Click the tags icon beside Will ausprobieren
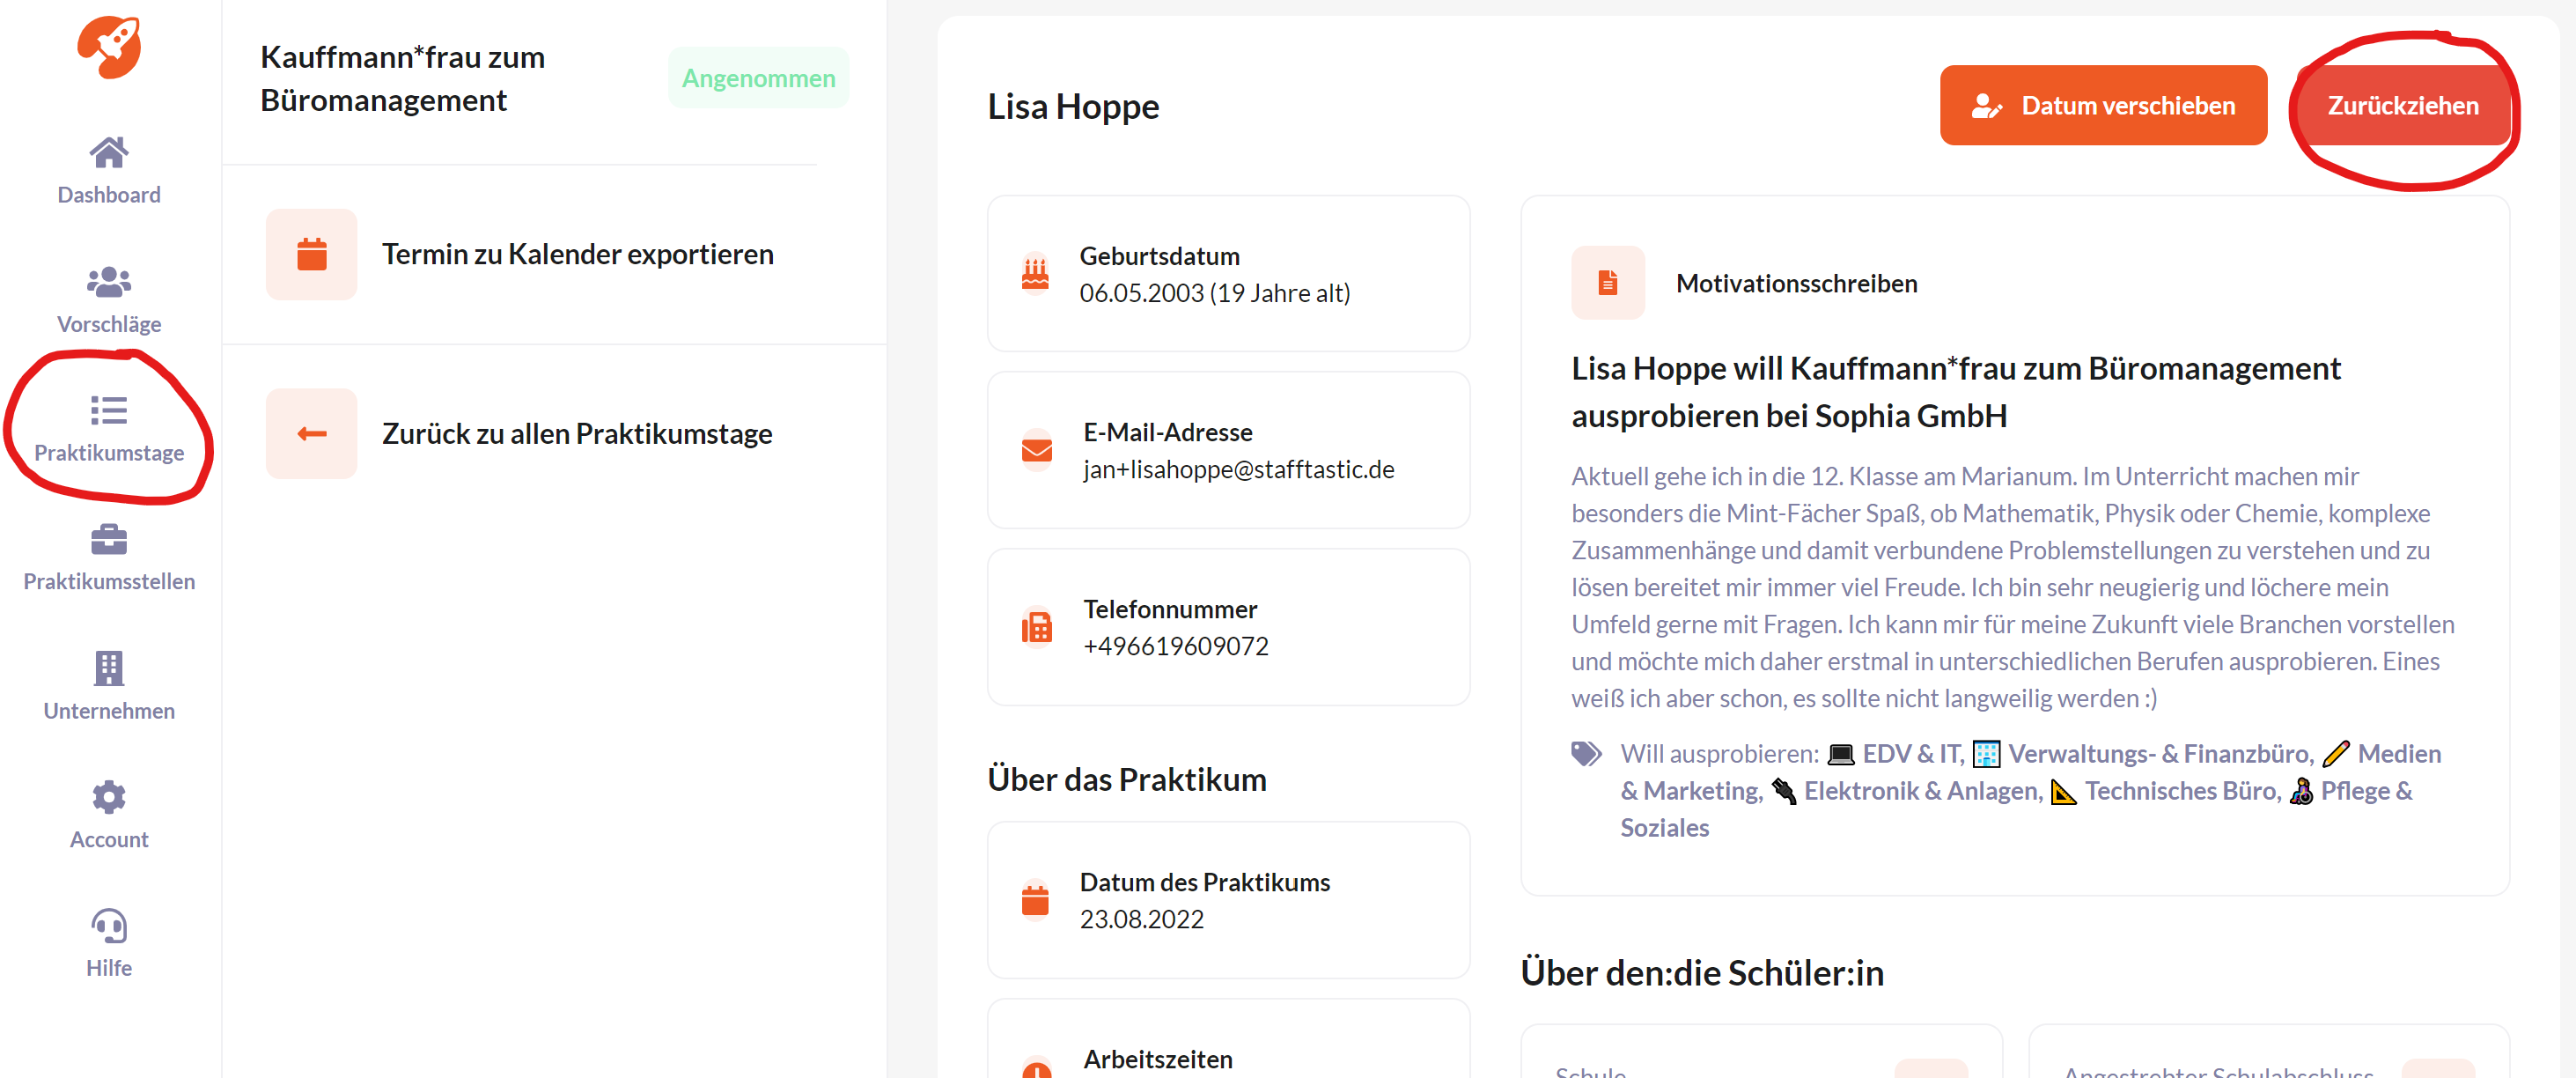Screen dimensions: 2576x1078 1587,753
